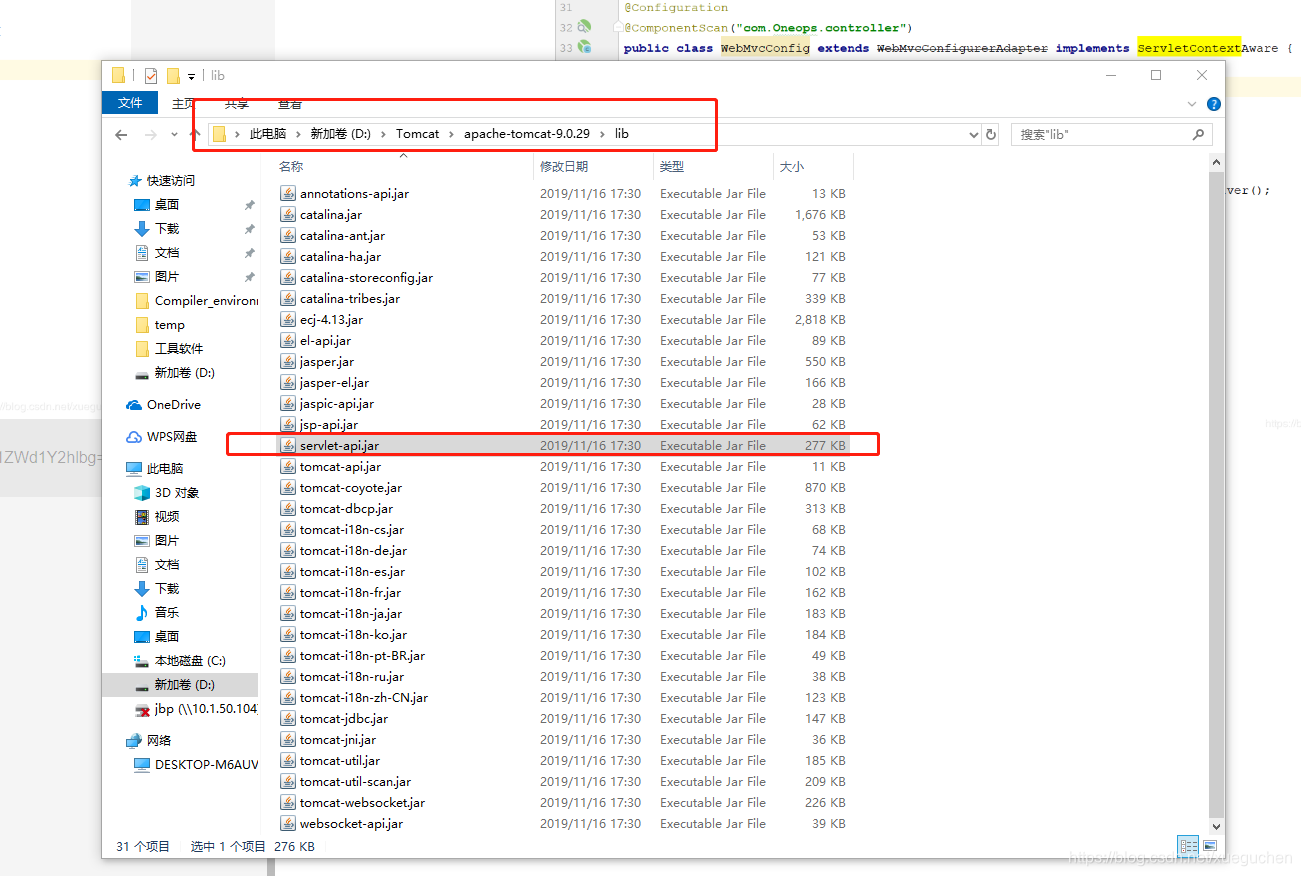Select the catalina.jar file icon

(288, 215)
